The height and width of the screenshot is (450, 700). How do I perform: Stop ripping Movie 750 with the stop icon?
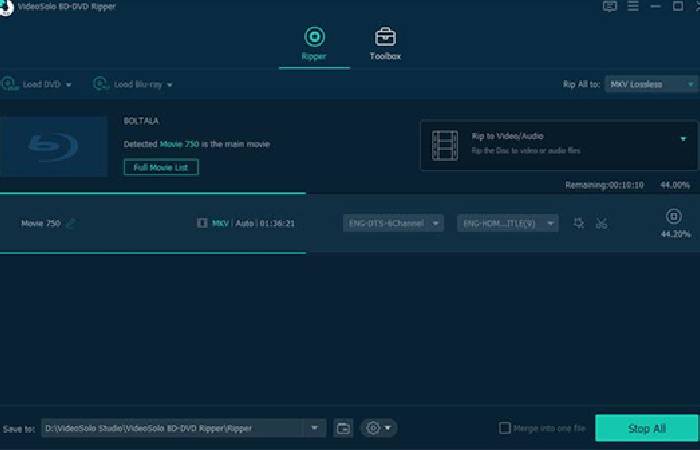[x=674, y=217]
